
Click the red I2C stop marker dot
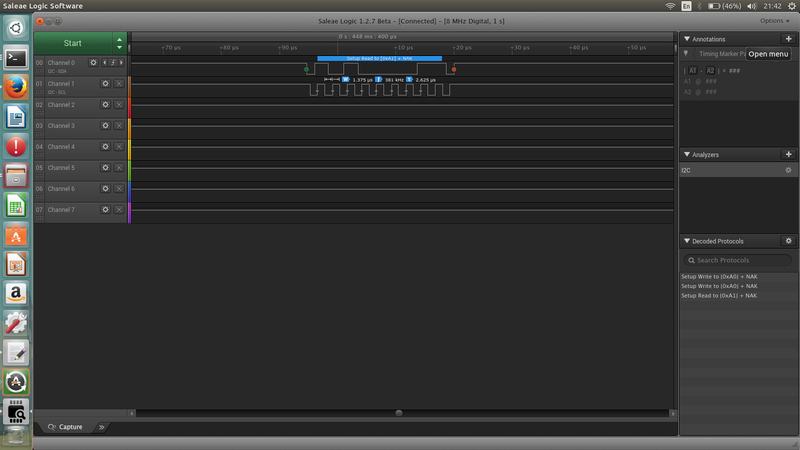[x=454, y=69]
